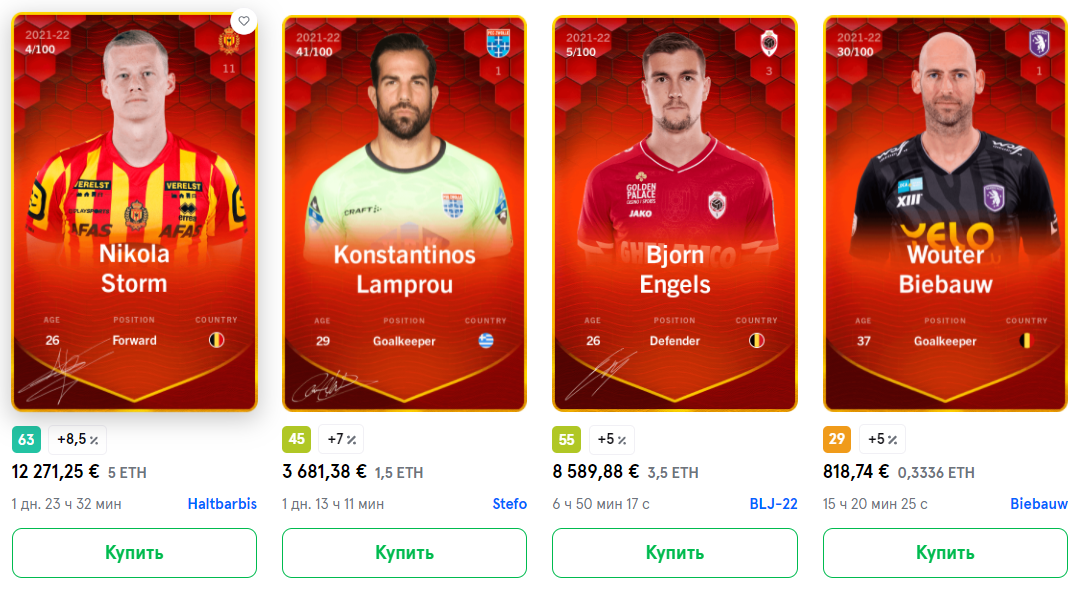Open seller profile BLJ-22
Image resolution: width=1089 pixels, height=590 pixels.
[x=773, y=504]
